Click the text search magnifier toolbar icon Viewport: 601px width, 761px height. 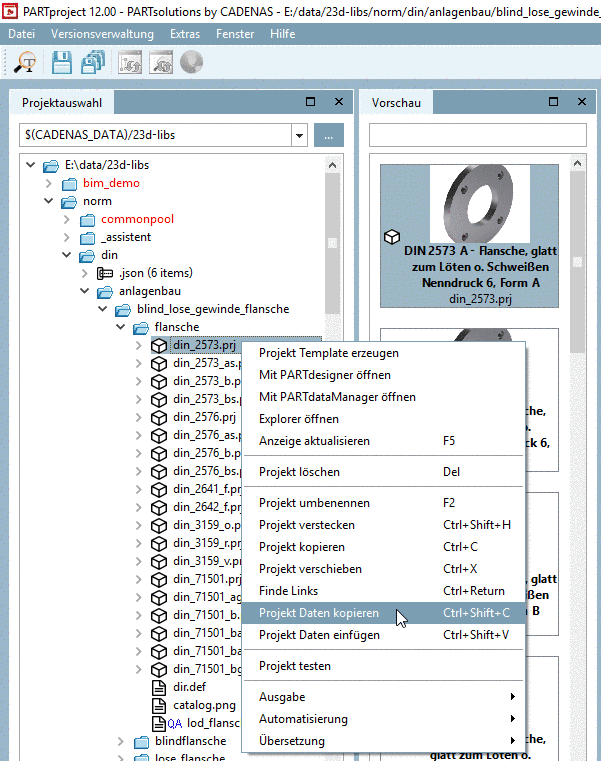pyautogui.click(x=25, y=63)
